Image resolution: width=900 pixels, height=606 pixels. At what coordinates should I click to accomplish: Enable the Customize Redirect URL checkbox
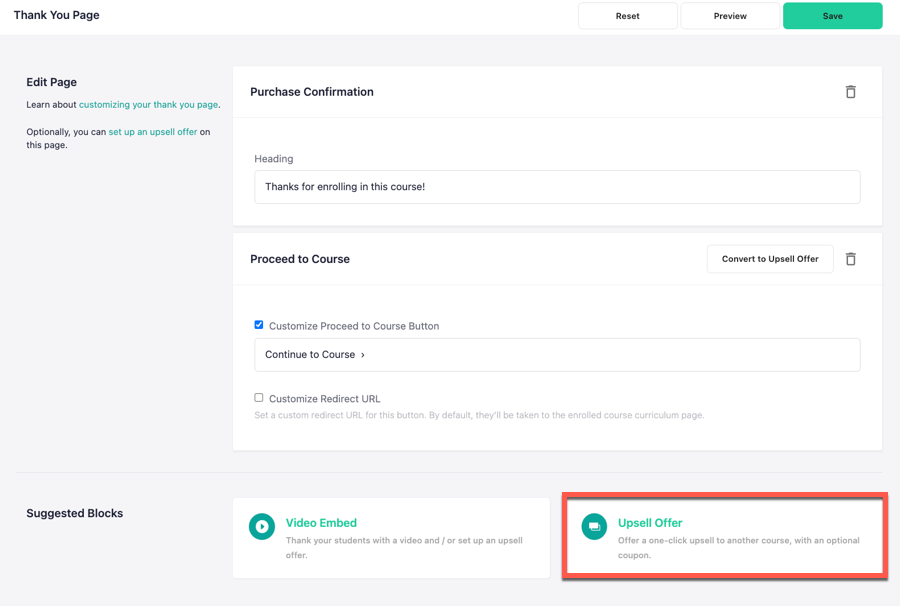pos(259,398)
